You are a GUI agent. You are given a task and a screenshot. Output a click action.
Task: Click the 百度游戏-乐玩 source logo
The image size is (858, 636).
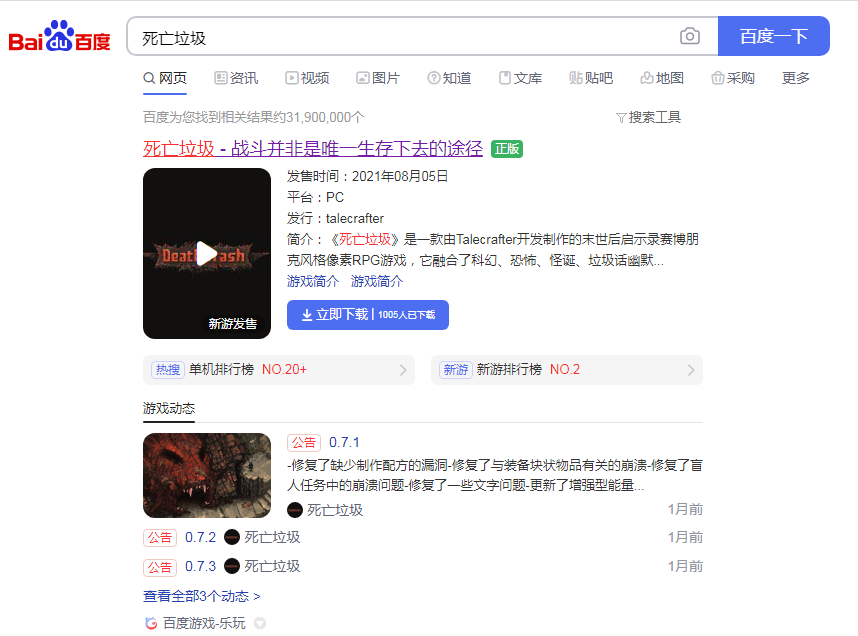[x=151, y=623]
